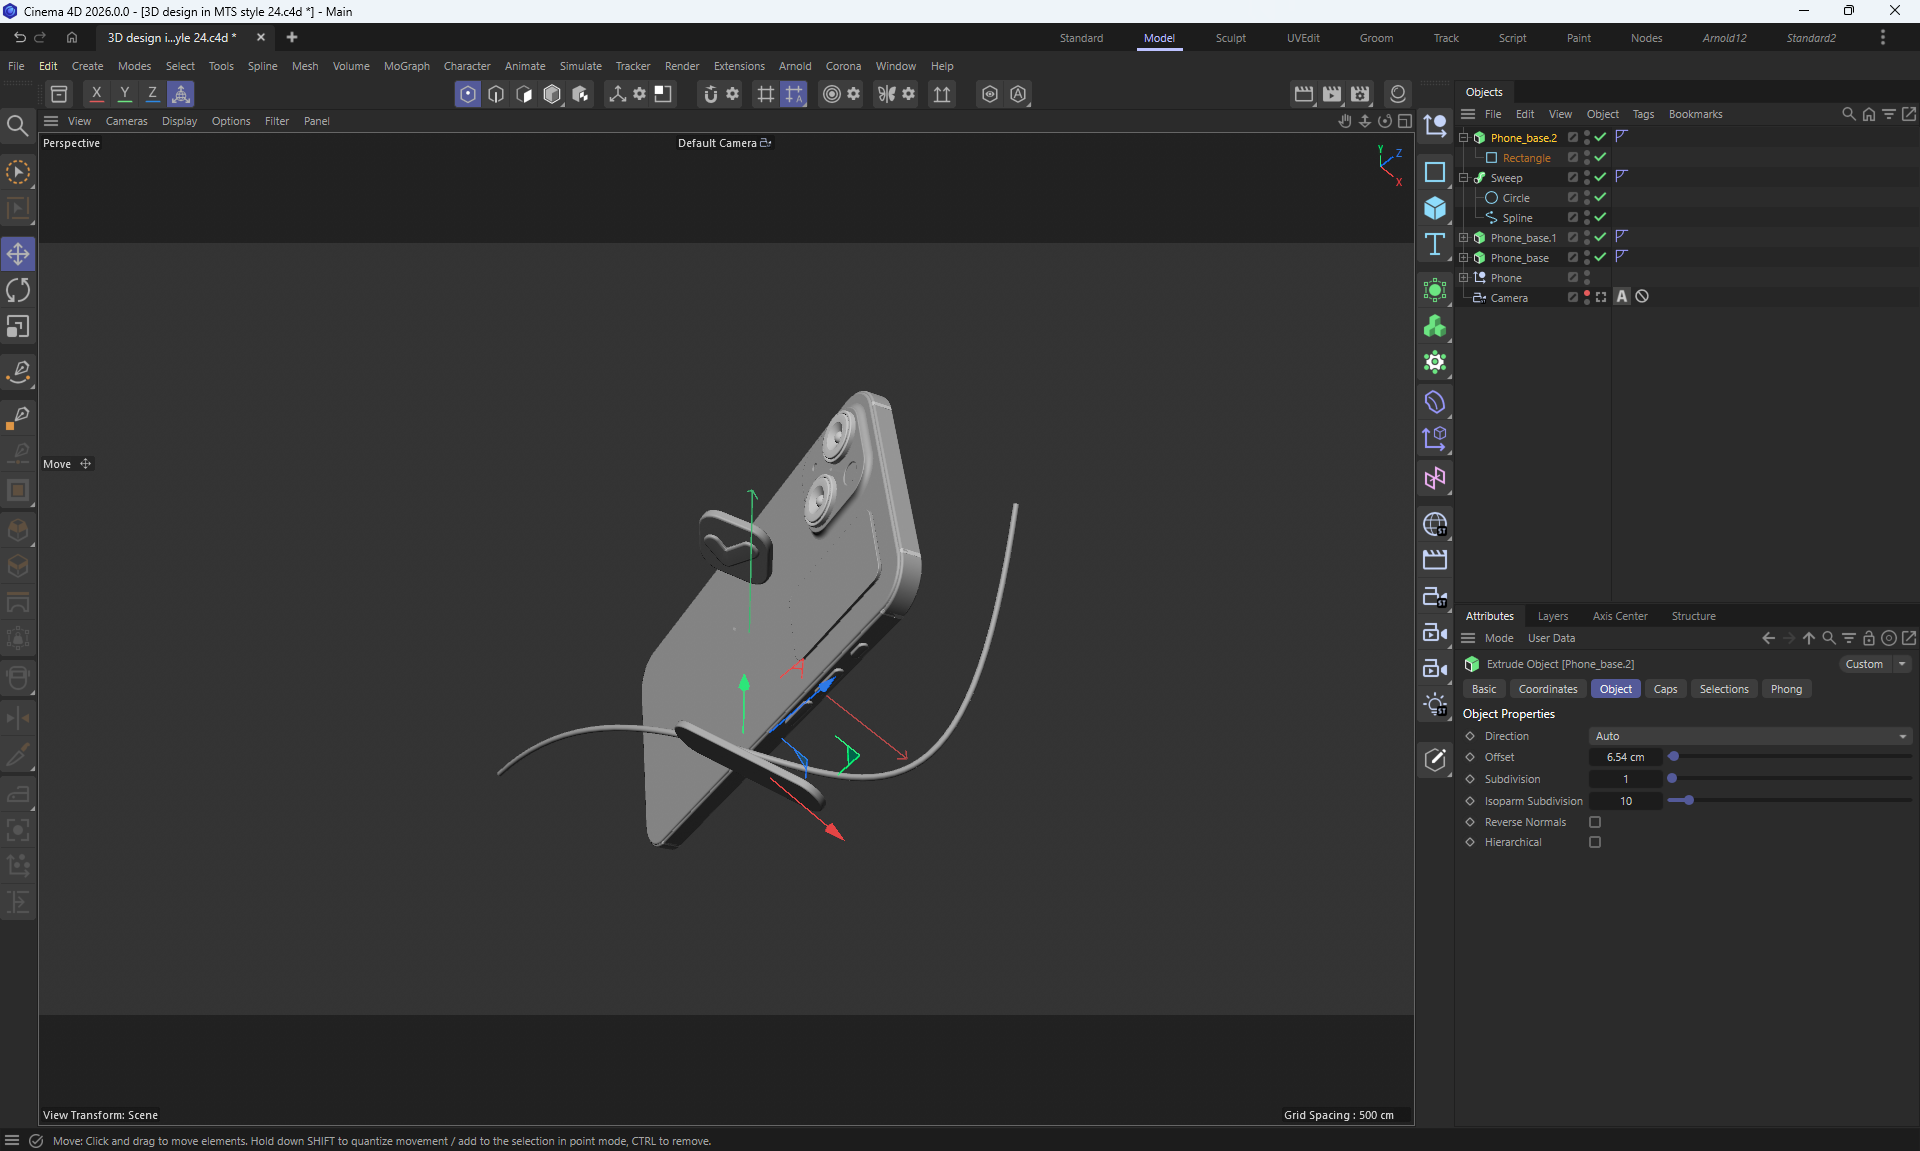
Task: Activate the Move tool icon
Action: 18,254
